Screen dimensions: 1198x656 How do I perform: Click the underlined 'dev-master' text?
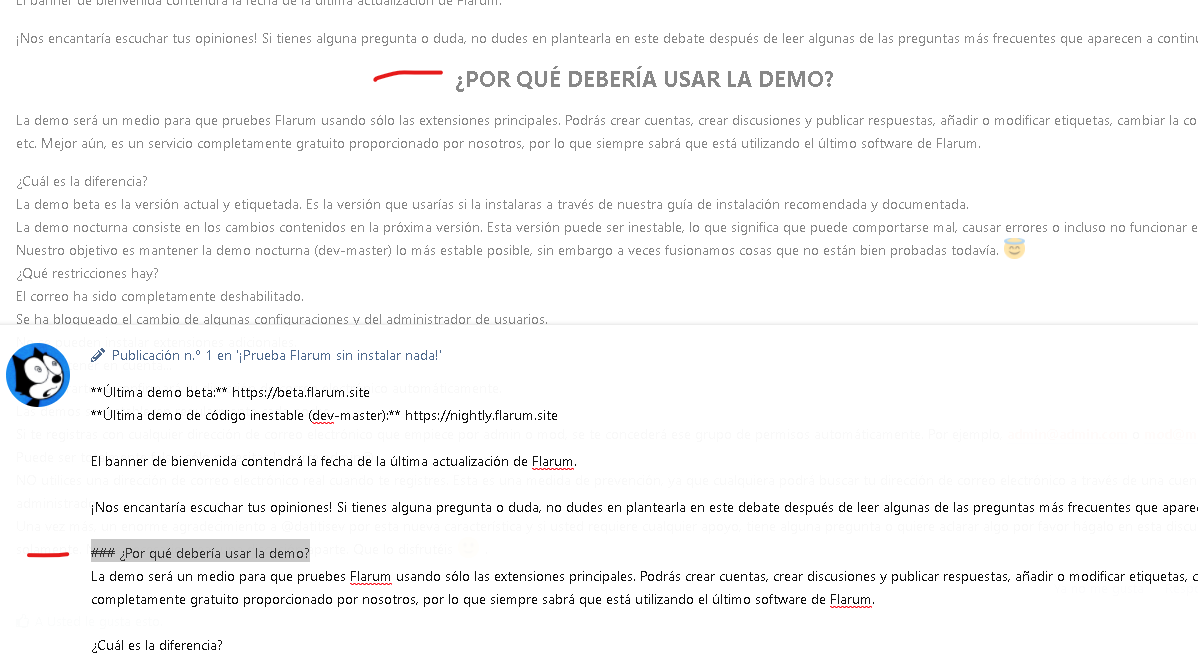(x=346, y=414)
